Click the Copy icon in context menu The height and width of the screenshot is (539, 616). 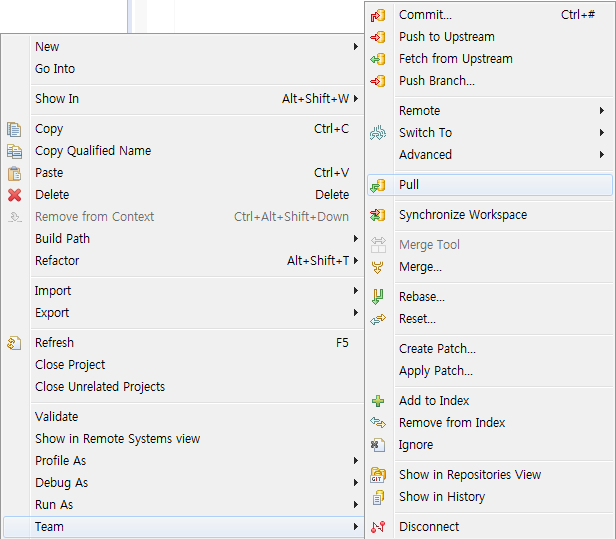tap(14, 129)
